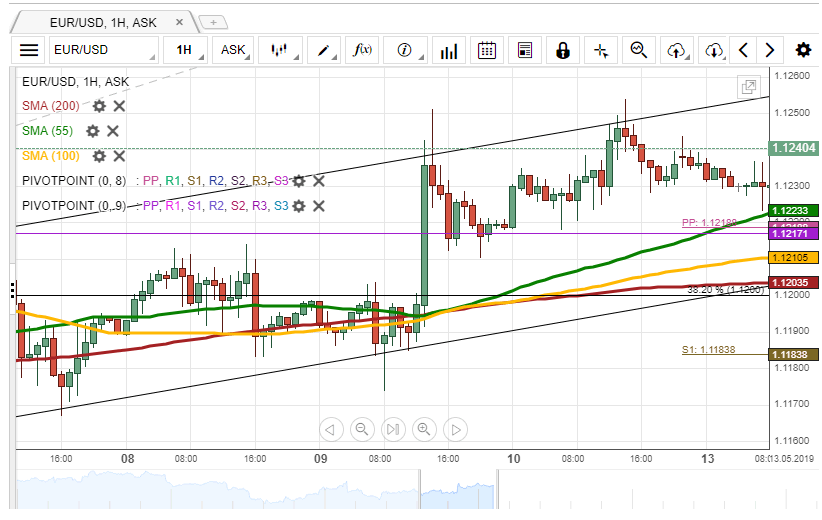Click the 1.11838 S1 price tag

coord(793,355)
